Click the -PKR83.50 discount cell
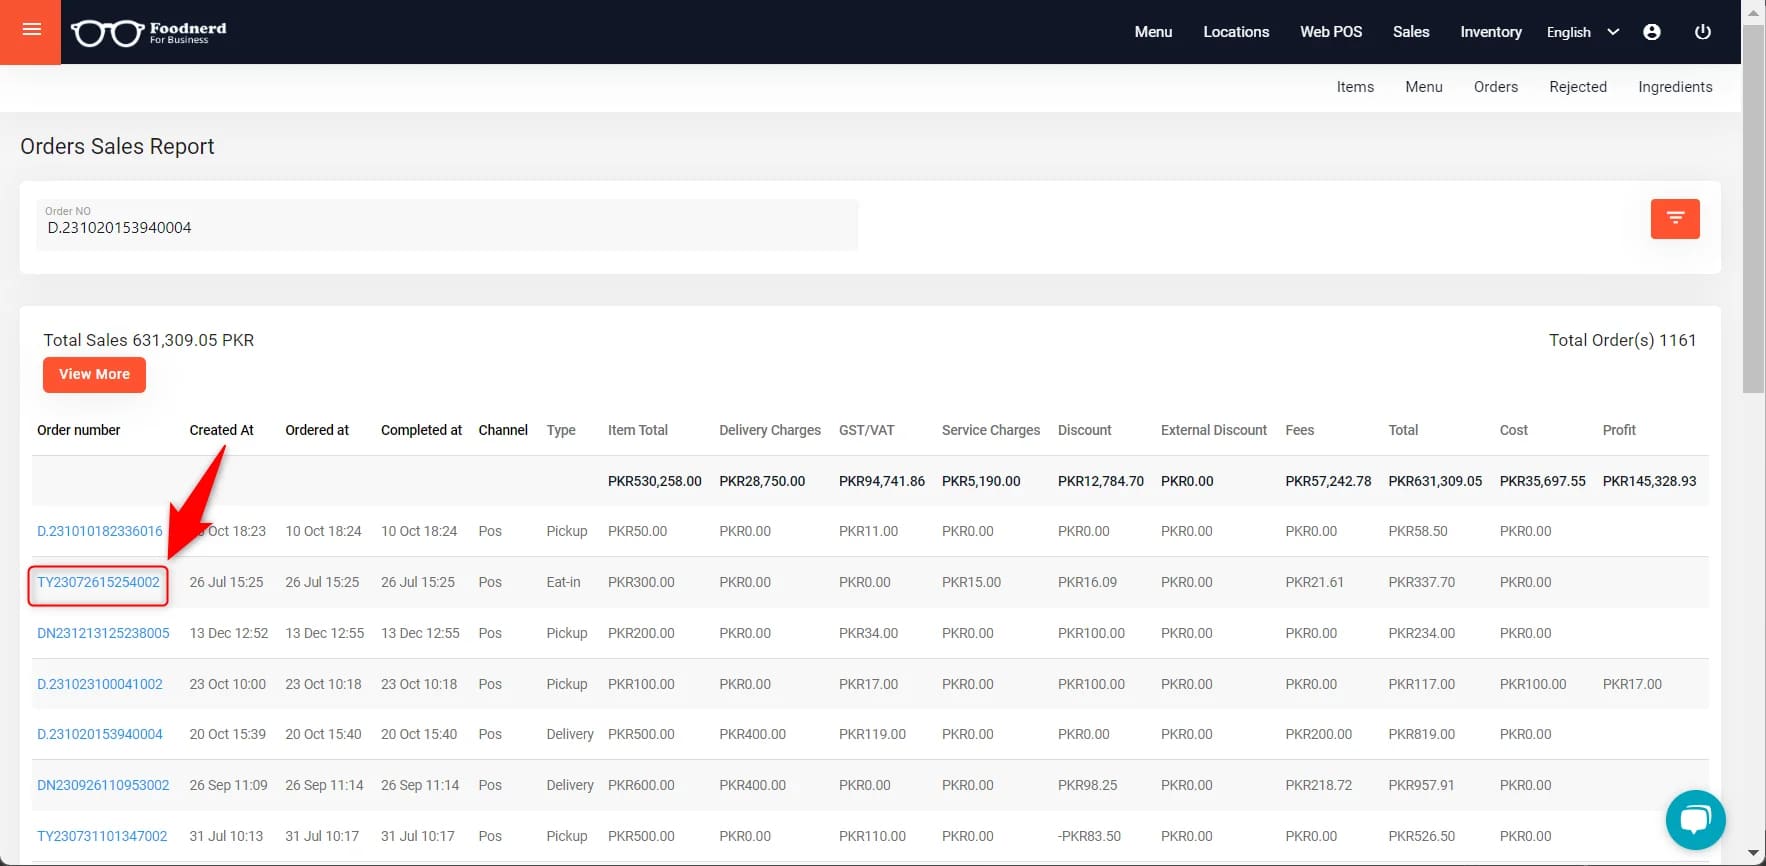The width and height of the screenshot is (1766, 866). tap(1089, 836)
